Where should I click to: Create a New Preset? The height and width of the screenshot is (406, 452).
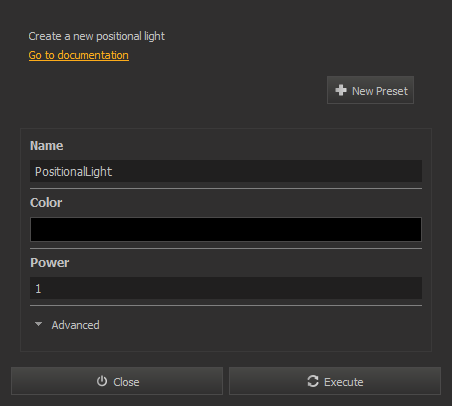pos(370,90)
